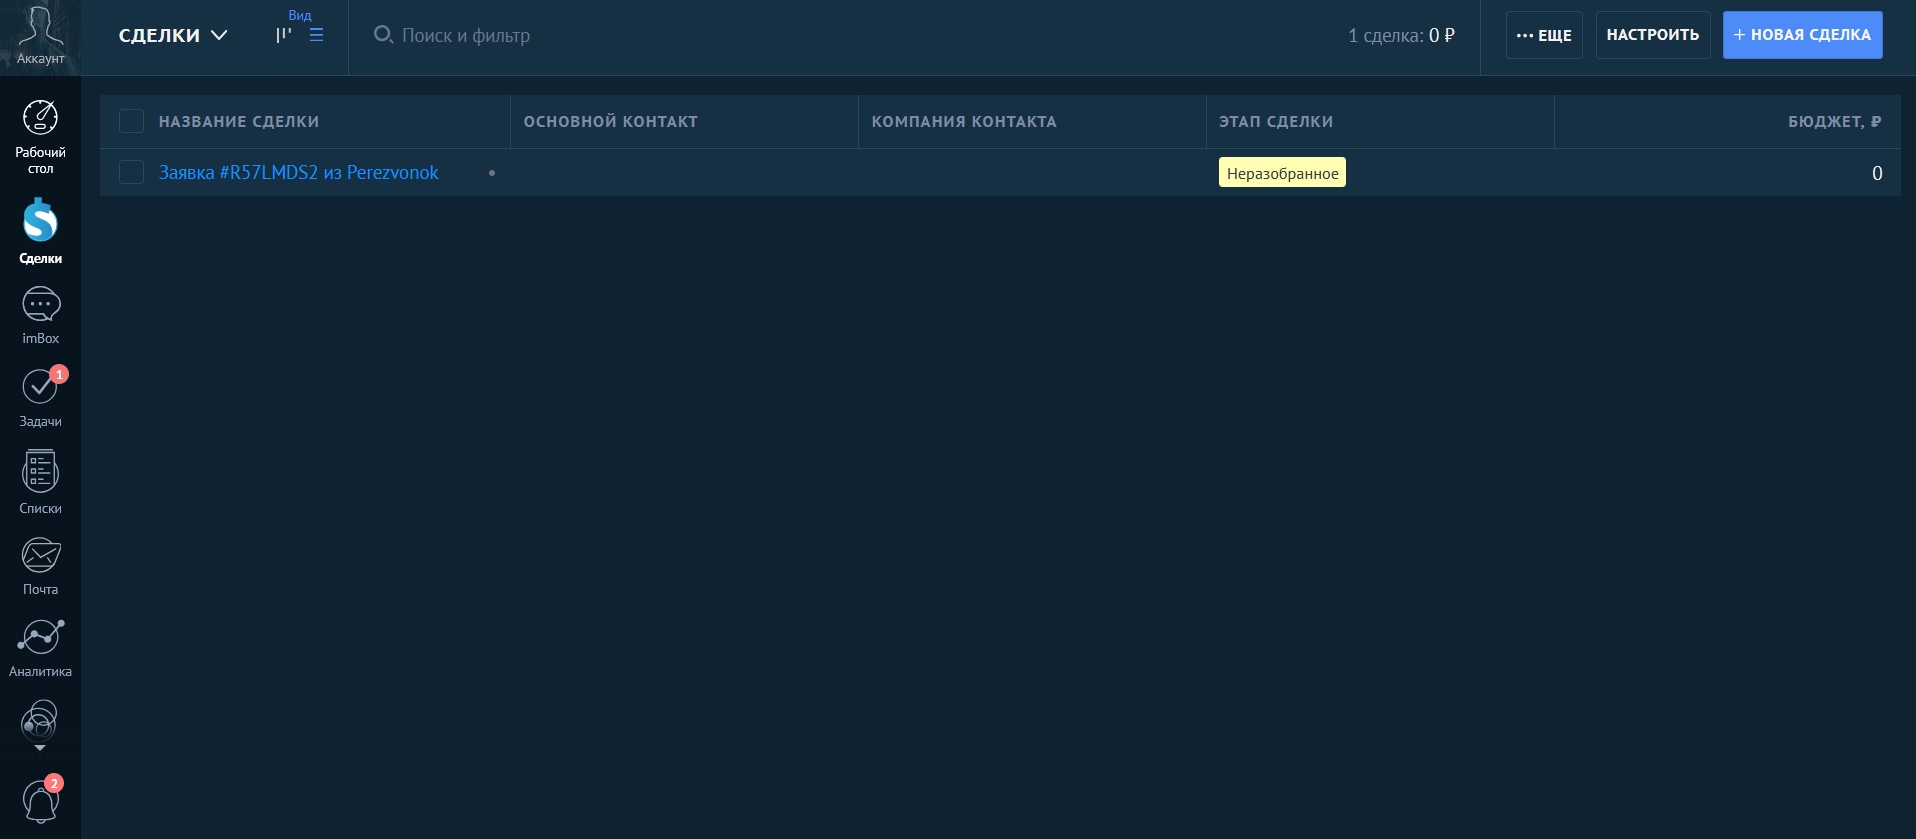Open the Почта mail icon
The width and height of the screenshot is (1916, 839).
[40, 555]
